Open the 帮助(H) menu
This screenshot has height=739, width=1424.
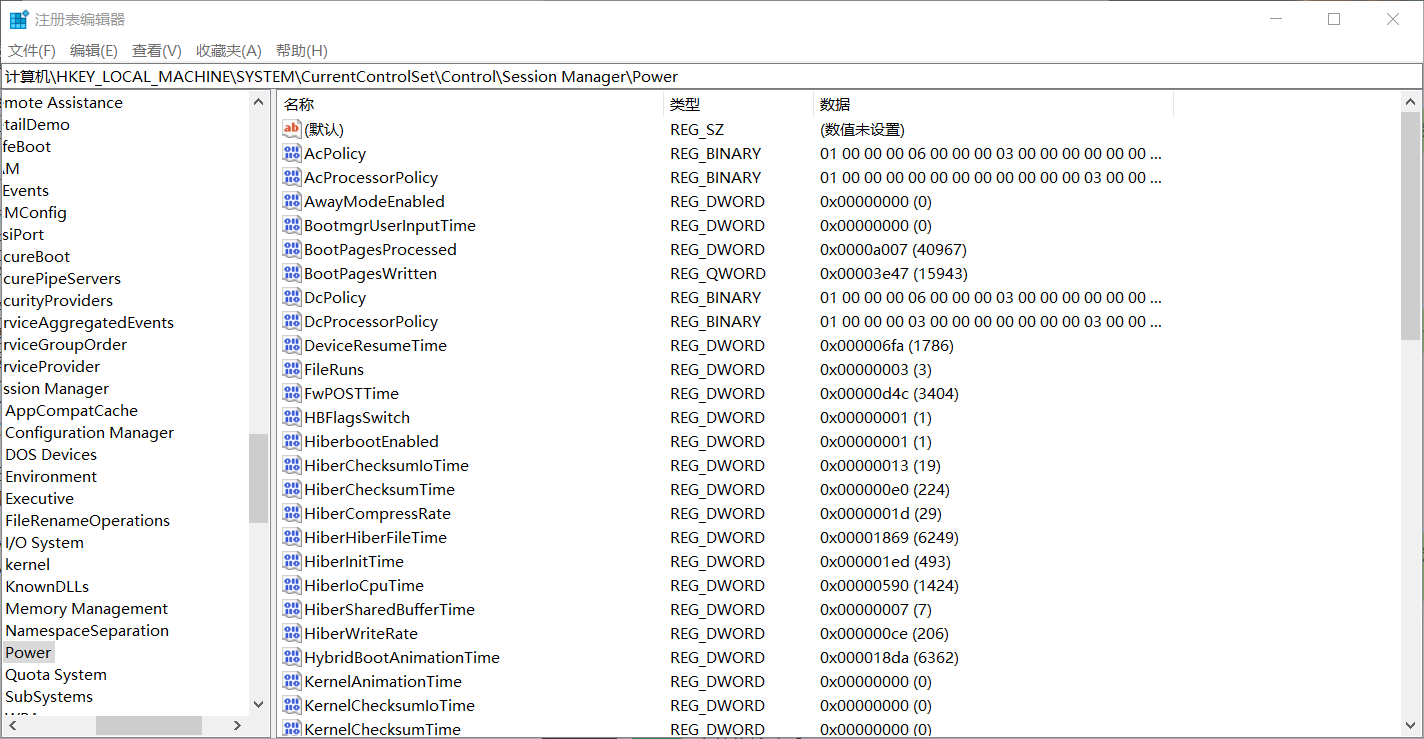(x=302, y=50)
